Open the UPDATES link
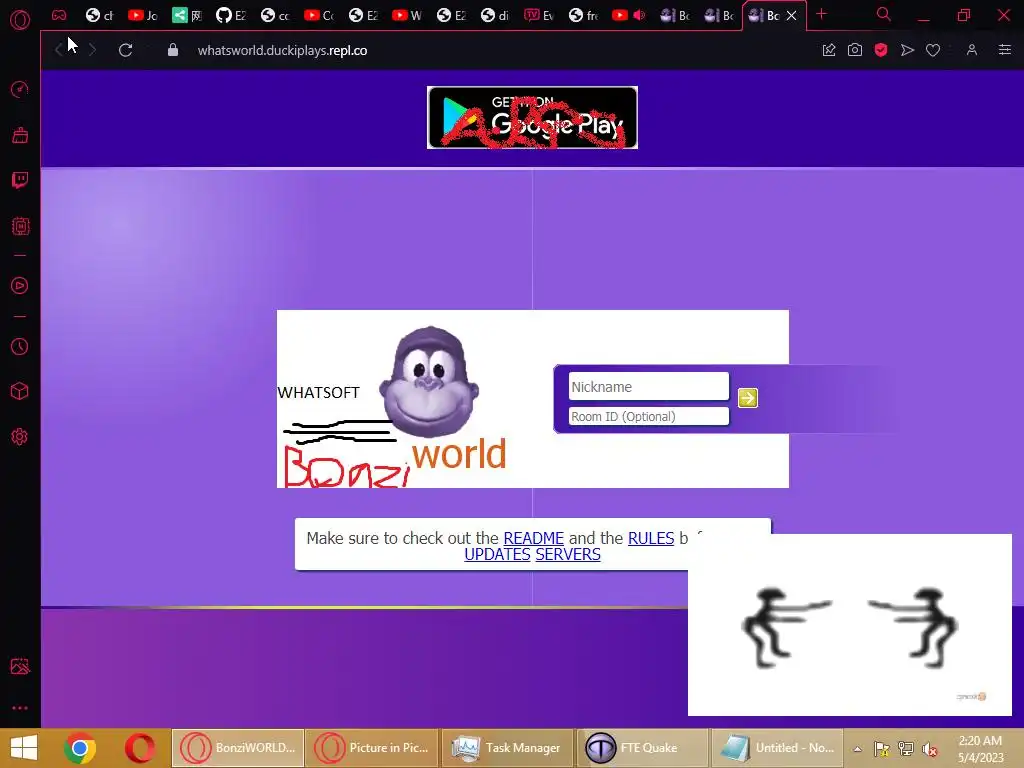Viewport: 1024px width, 768px height. [x=497, y=554]
